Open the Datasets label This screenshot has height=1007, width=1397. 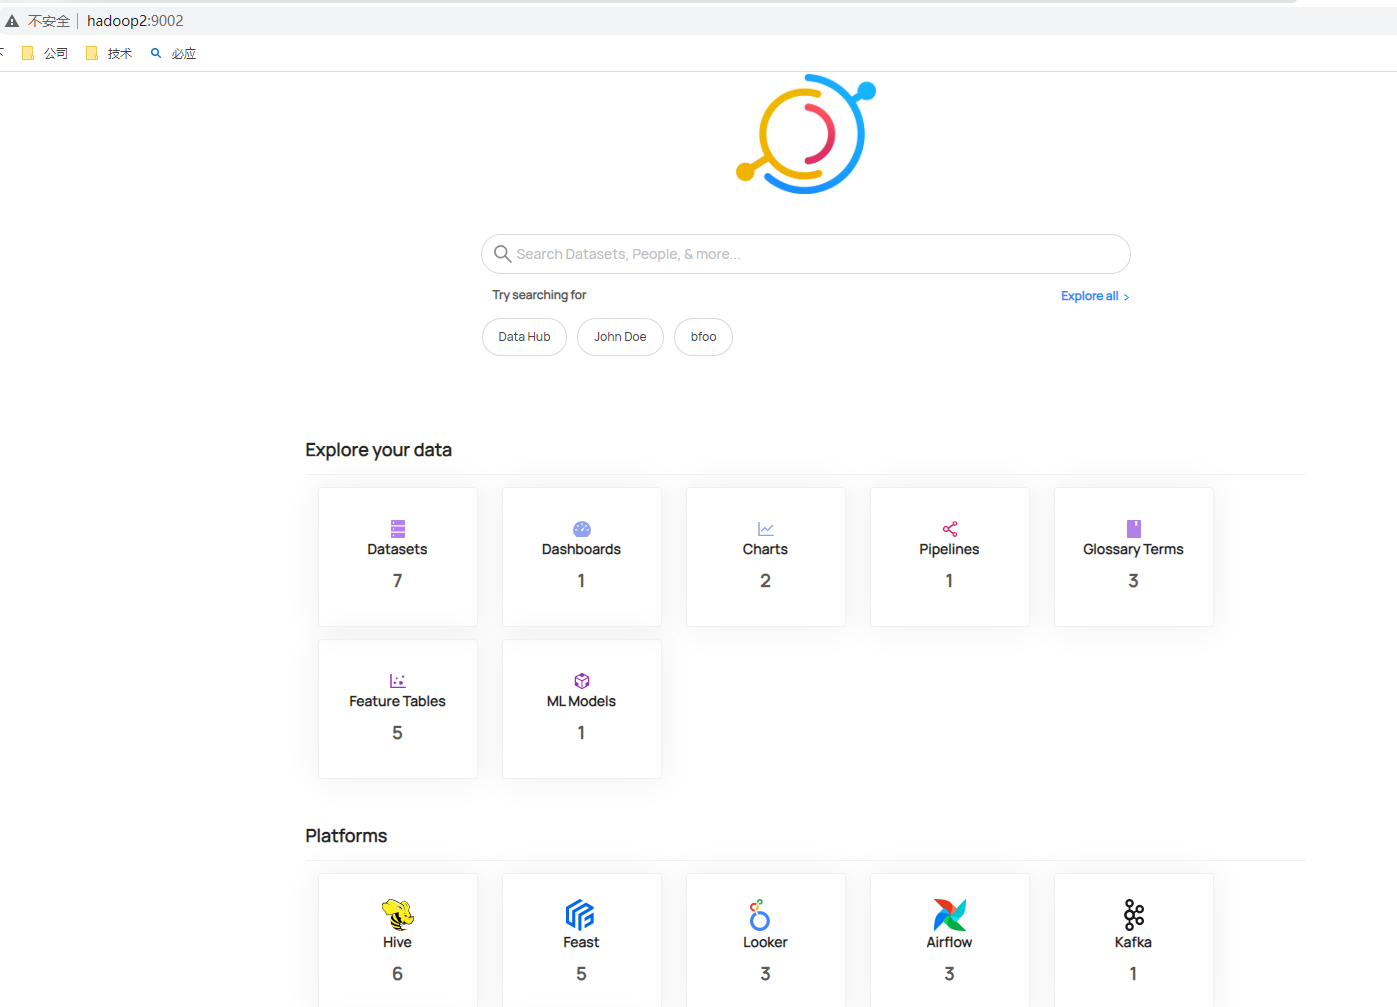pyautogui.click(x=397, y=549)
